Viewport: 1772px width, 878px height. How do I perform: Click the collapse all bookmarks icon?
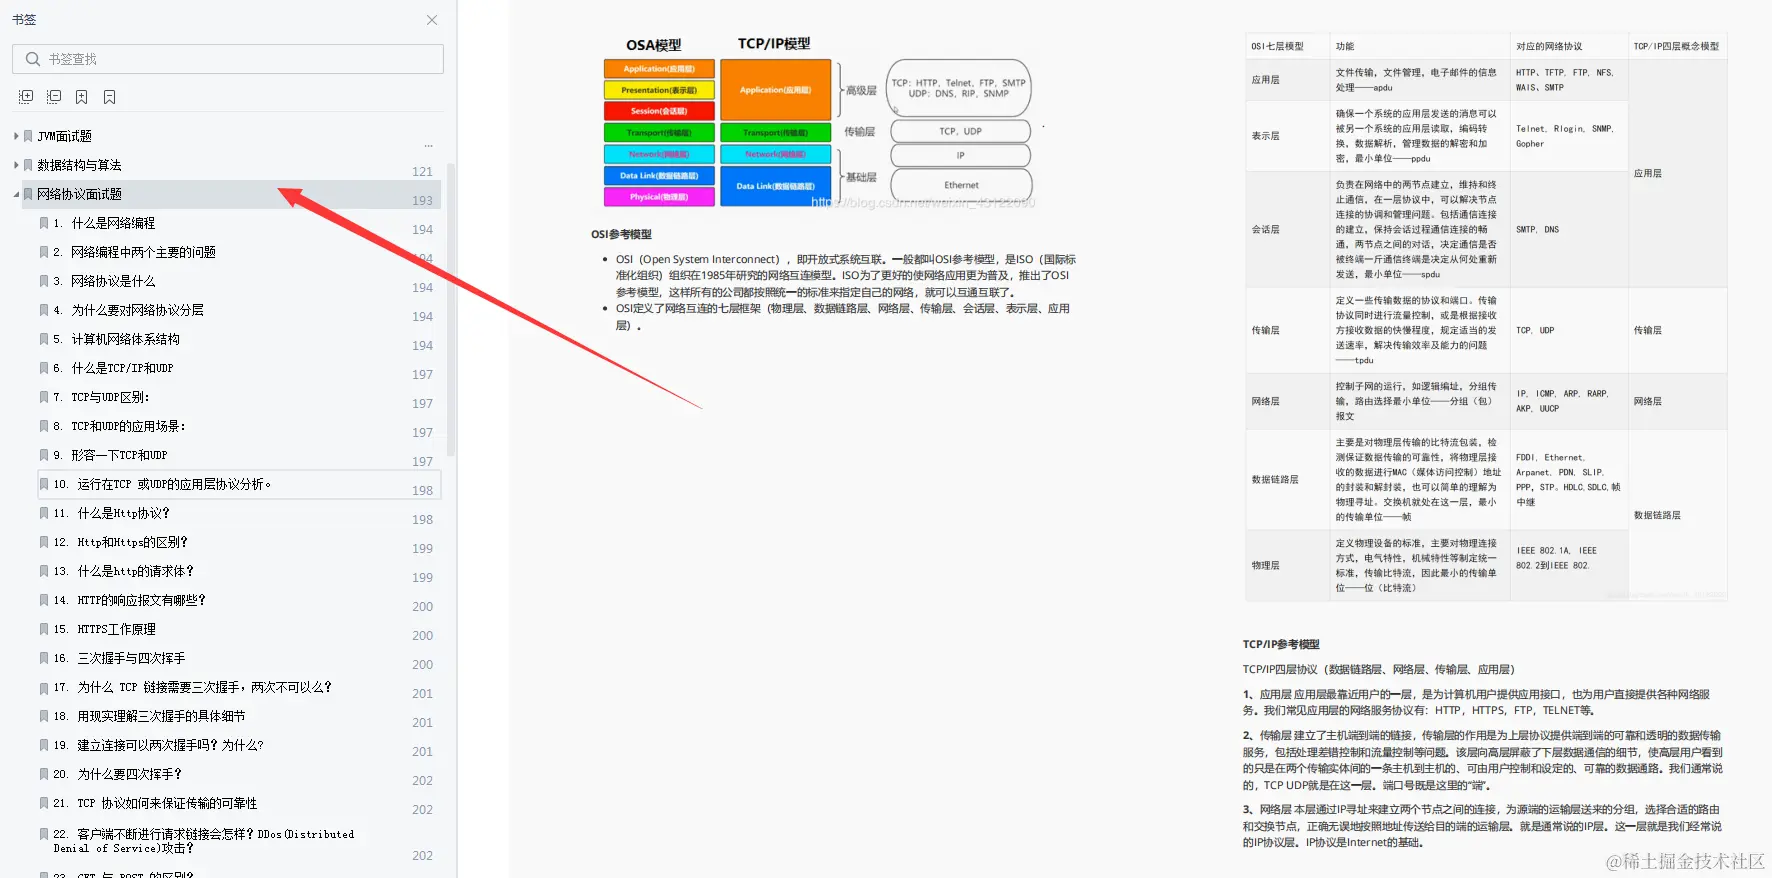coord(54,97)
